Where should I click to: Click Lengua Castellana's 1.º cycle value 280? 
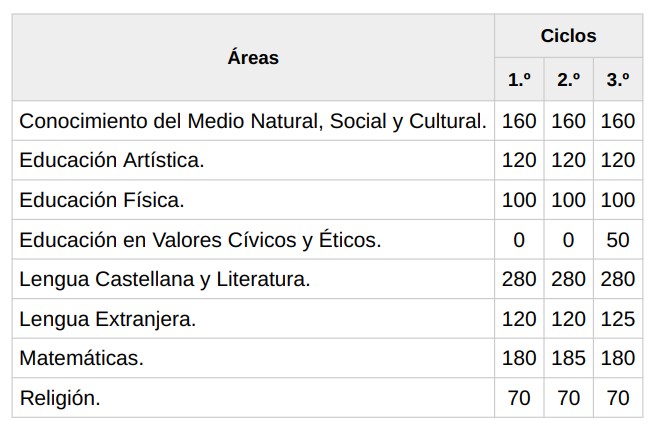(x=519, y=279)
